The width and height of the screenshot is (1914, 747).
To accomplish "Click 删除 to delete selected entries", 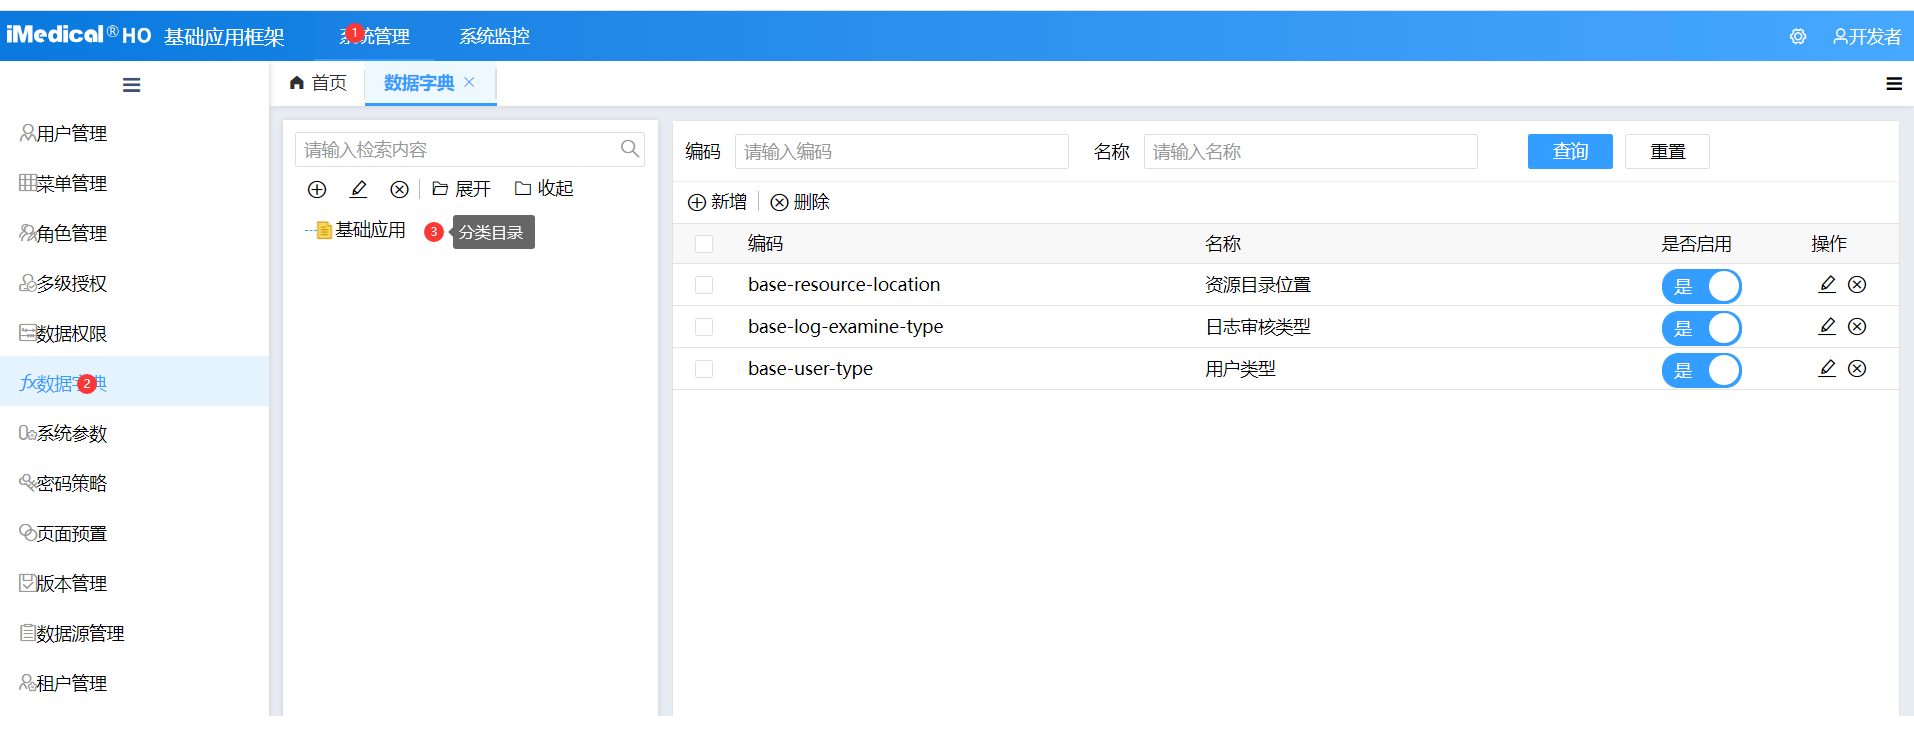I will [800, 202].
